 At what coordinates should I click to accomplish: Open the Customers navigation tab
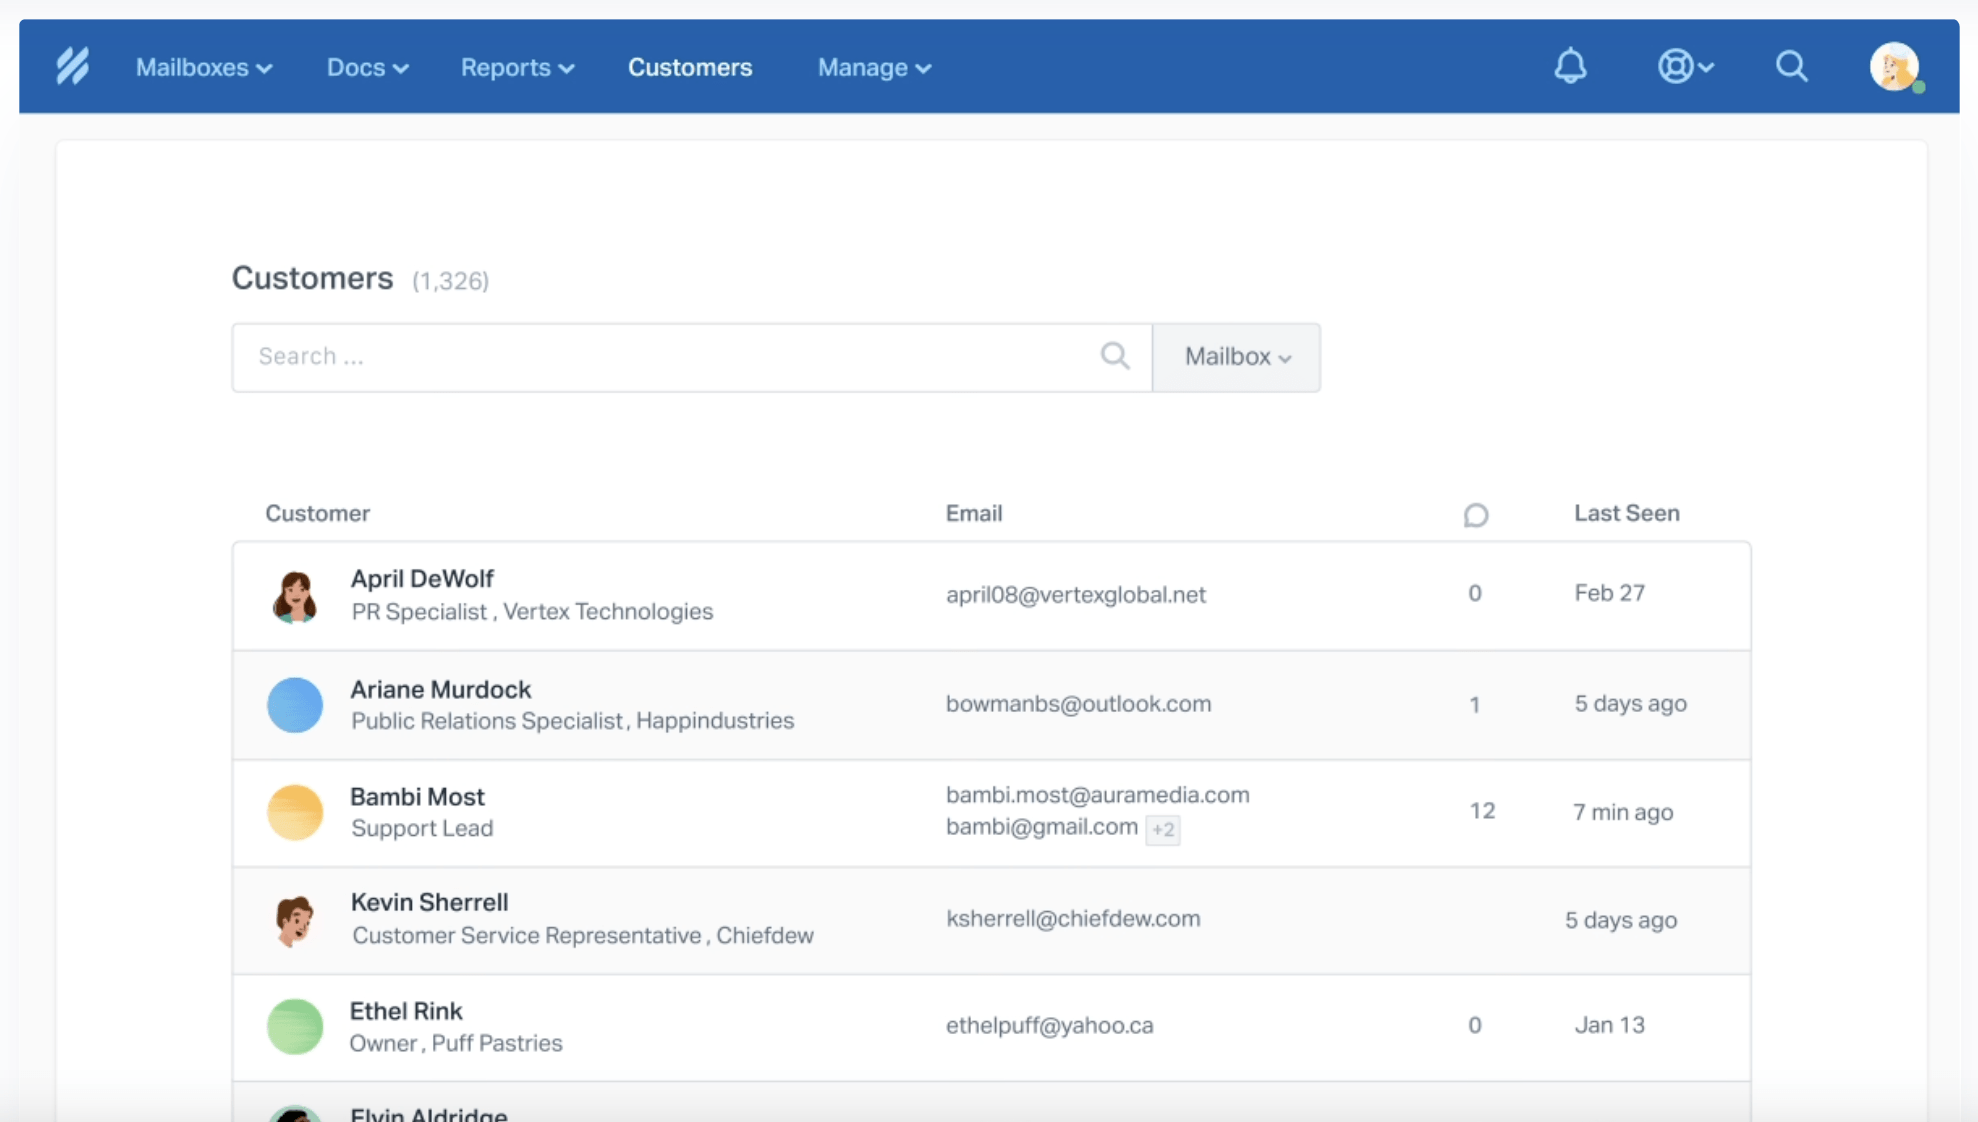690,67
